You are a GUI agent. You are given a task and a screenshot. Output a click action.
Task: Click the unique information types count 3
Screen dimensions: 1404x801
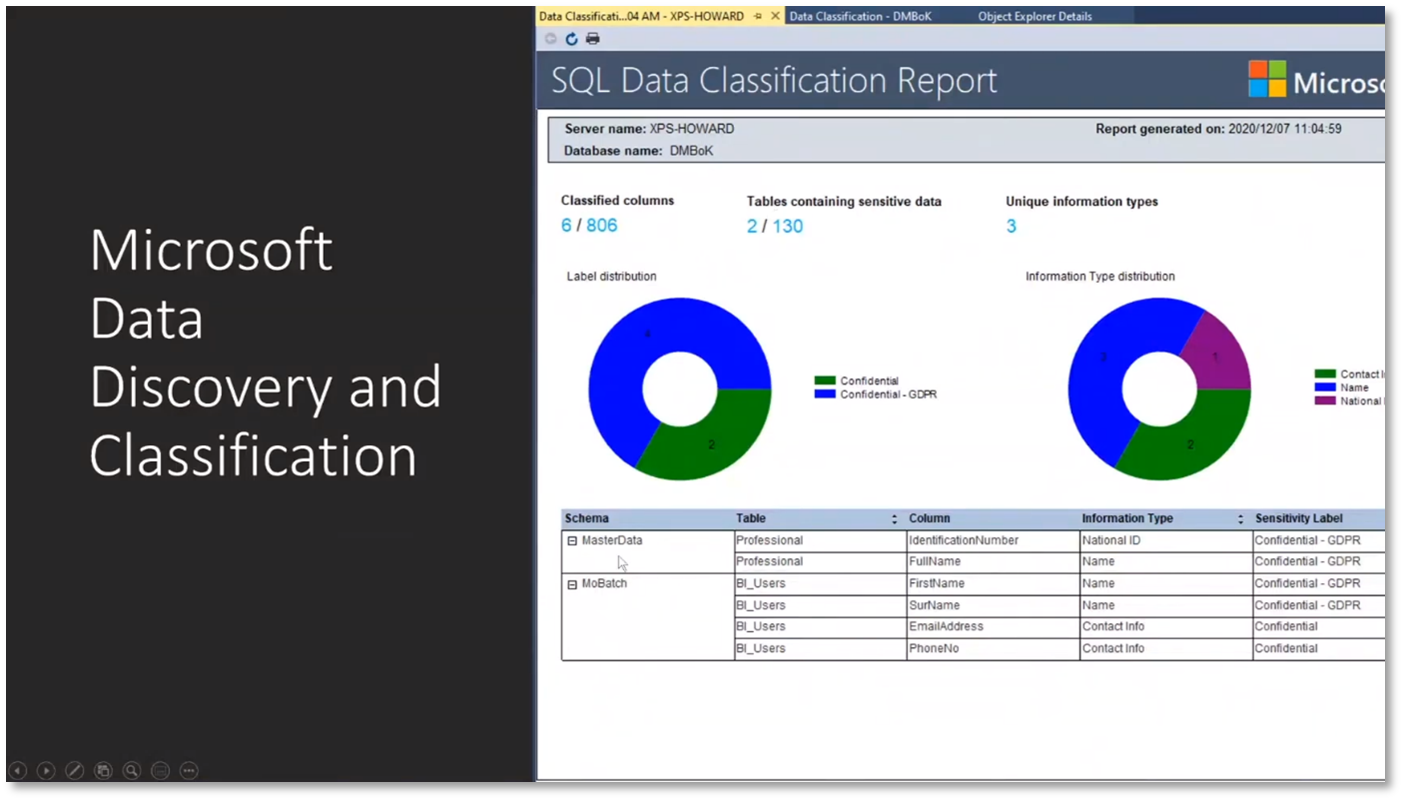pyautogui.click(x=1011, y=226)
